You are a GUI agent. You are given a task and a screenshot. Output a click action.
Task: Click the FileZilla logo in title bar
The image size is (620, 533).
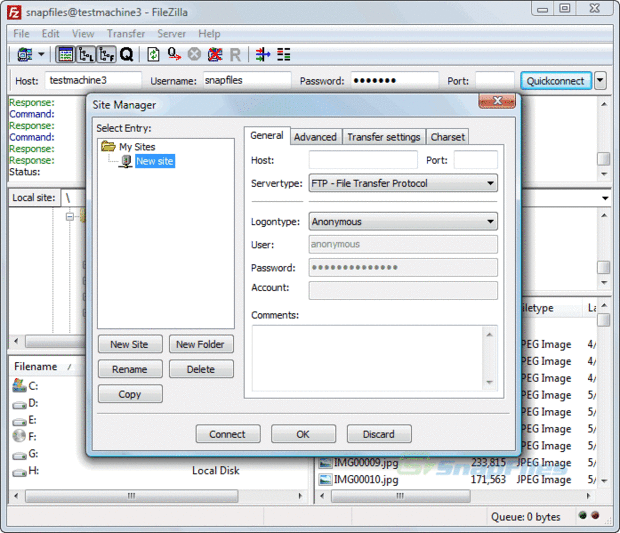pyautogui.click(x=14, y=12)
